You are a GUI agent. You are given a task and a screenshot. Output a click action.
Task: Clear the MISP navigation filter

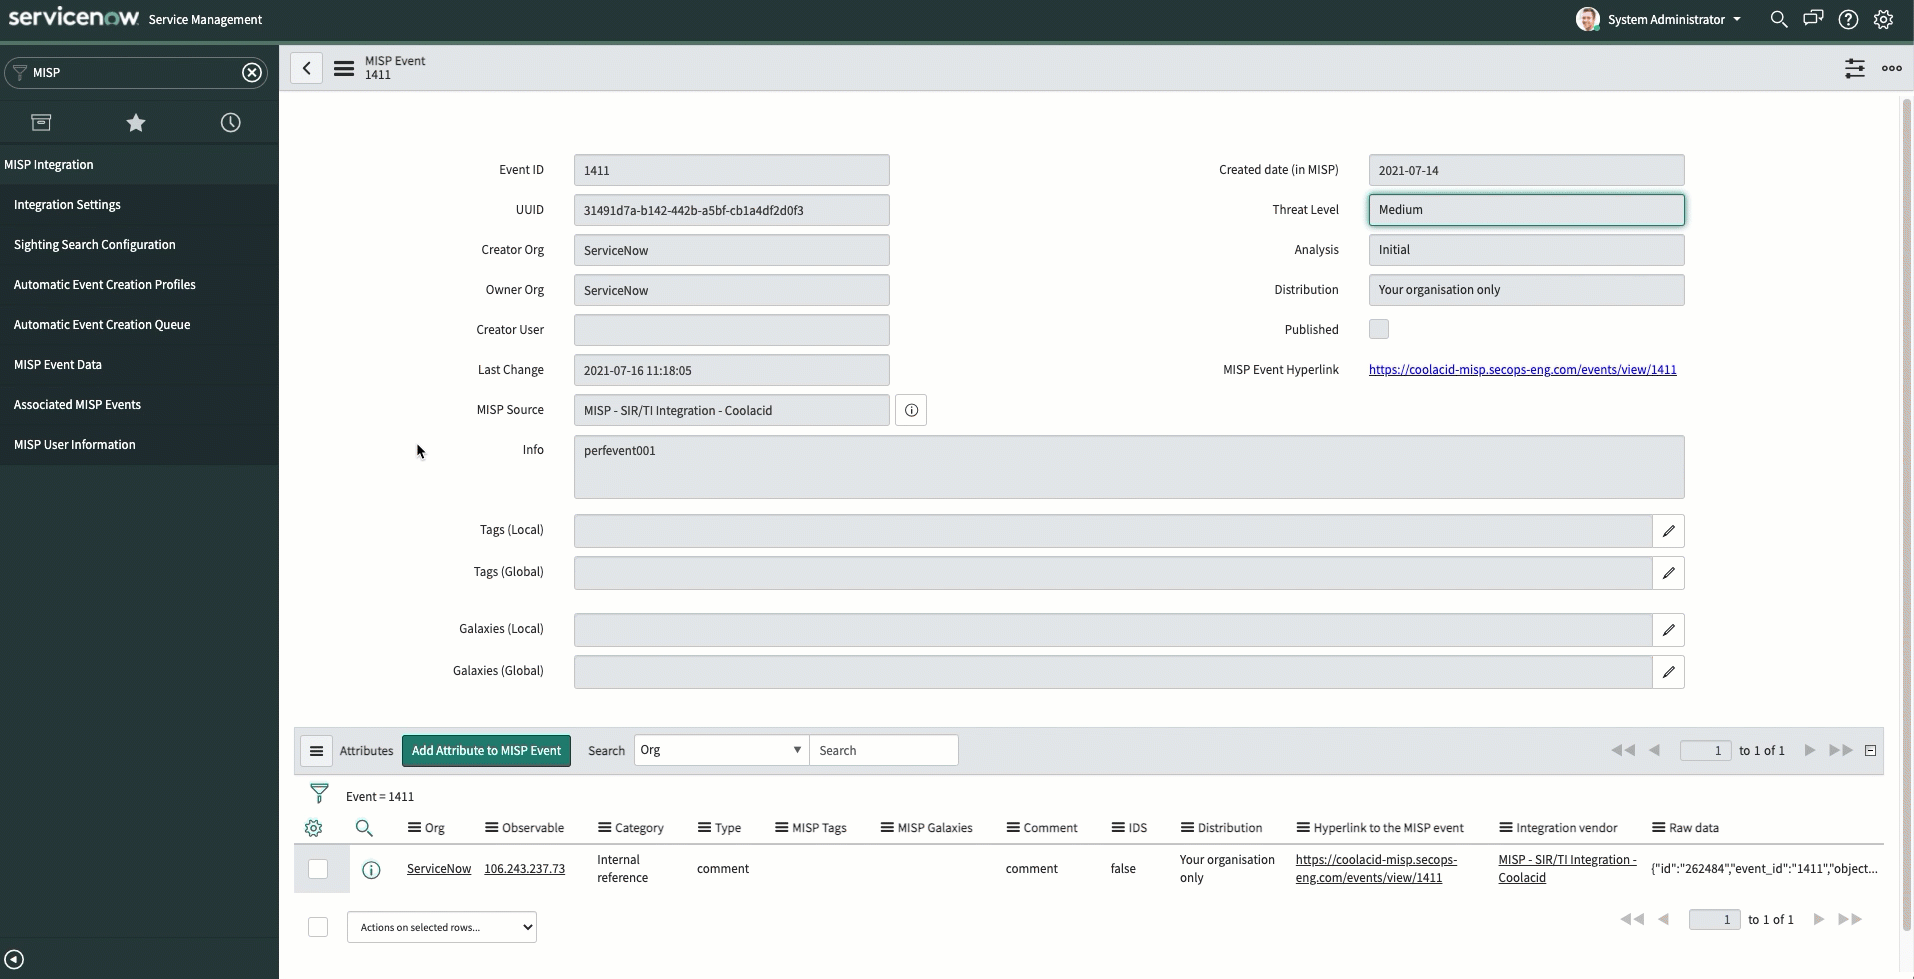(252, 72)
